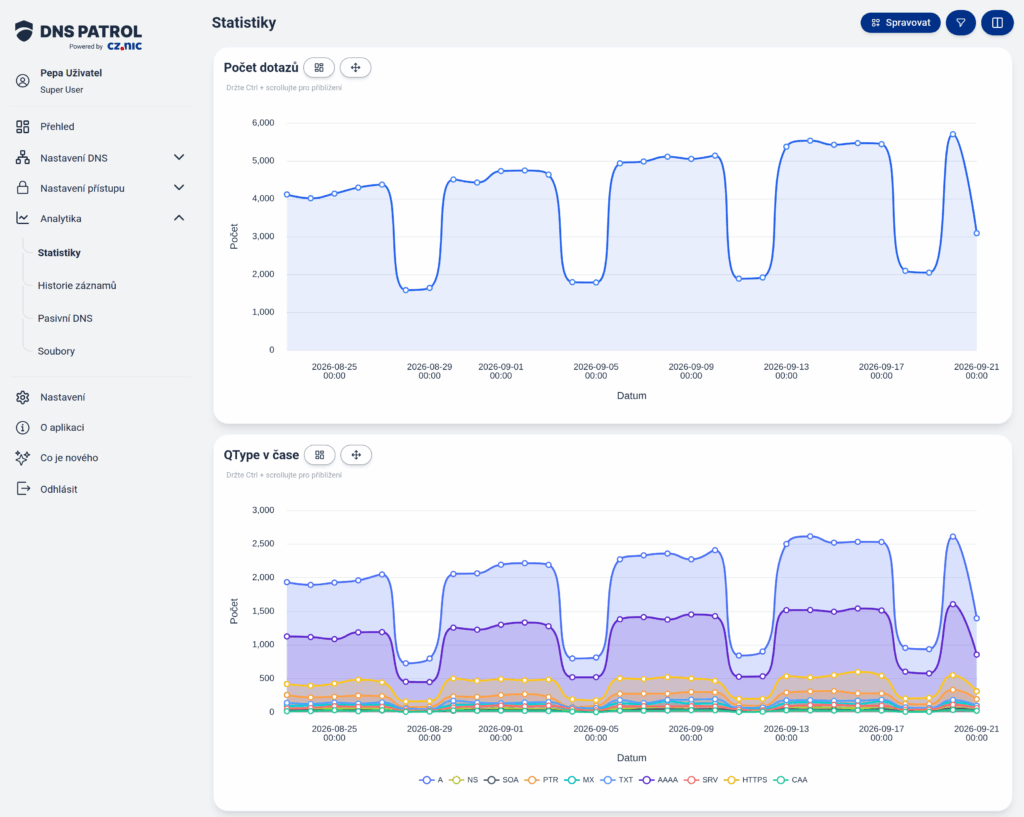Click the Nastavení gear icon
Image resolution: width=1024 pixels, height=817 pixels.
(23, 397)
